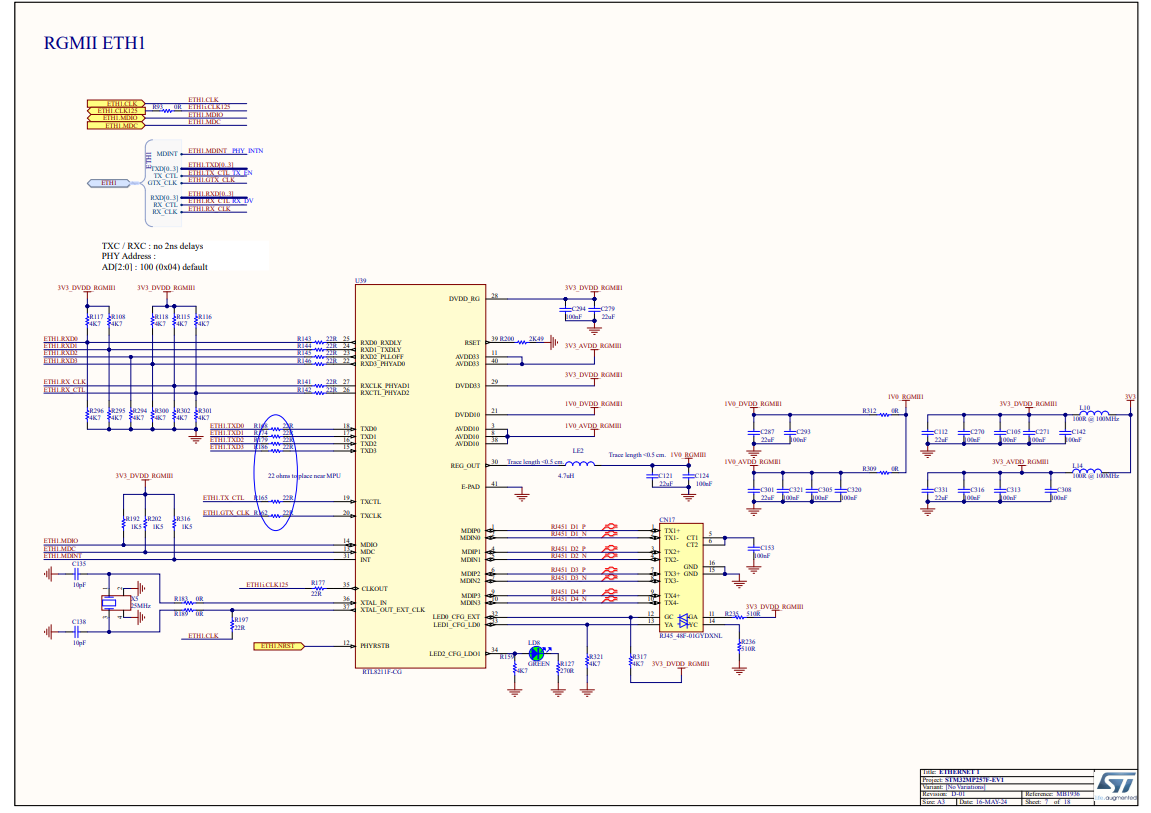Select the ETH1.RX_CLK net label at left edge
The image size is (1151, 813).
(x=65, y=382)
